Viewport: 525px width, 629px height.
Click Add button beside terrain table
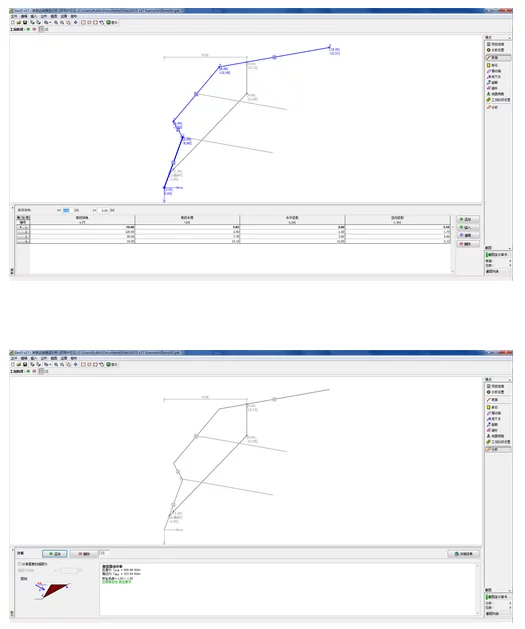(x=468, y=219)
